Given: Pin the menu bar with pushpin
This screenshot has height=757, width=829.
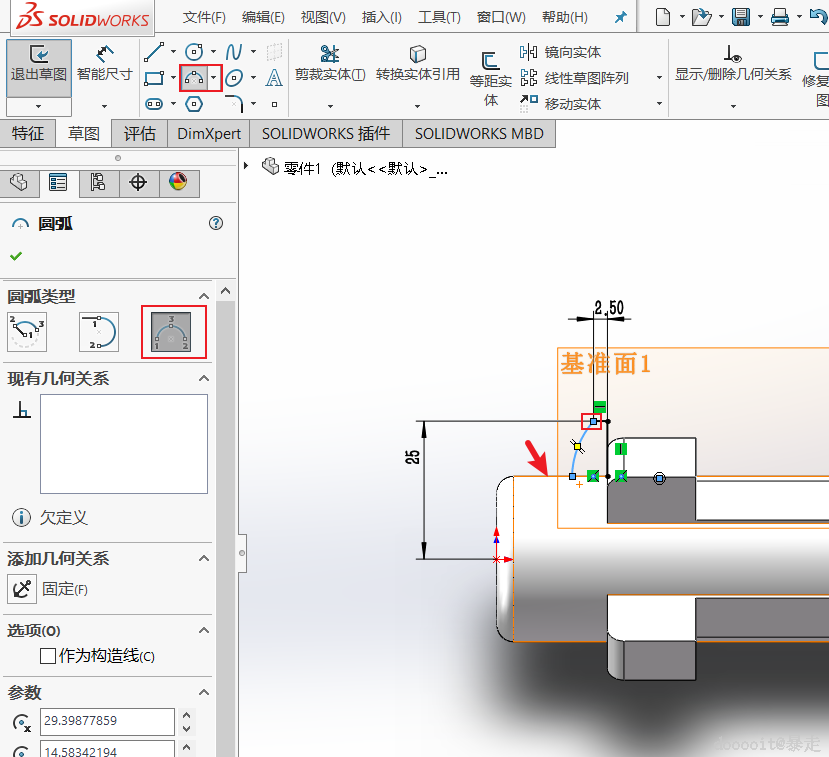Looking at the screenshot, I should [x=621, y=17].
